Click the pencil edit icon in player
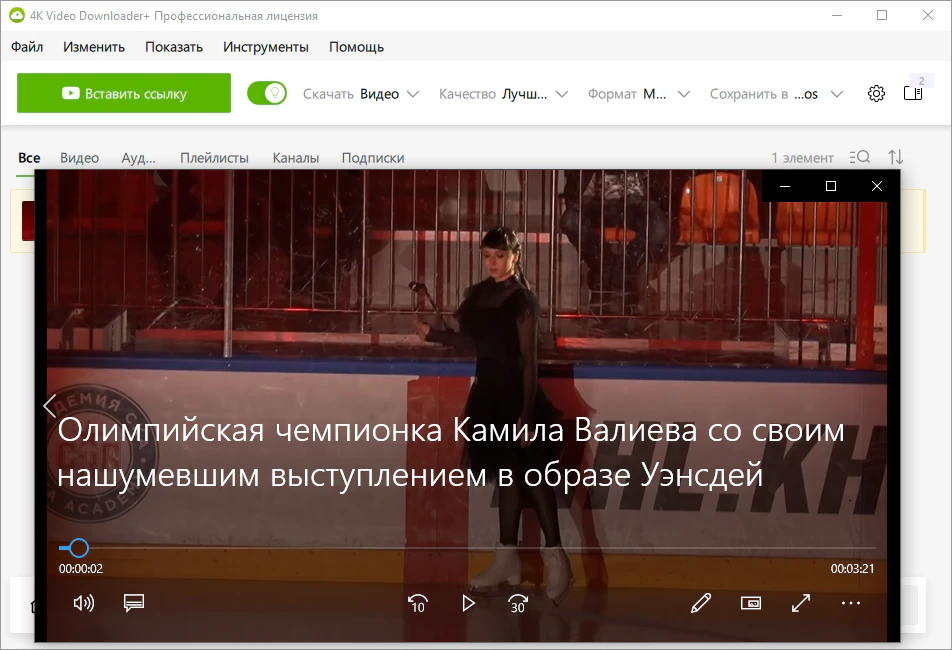The image size is (952, 650). coord(701,603)
